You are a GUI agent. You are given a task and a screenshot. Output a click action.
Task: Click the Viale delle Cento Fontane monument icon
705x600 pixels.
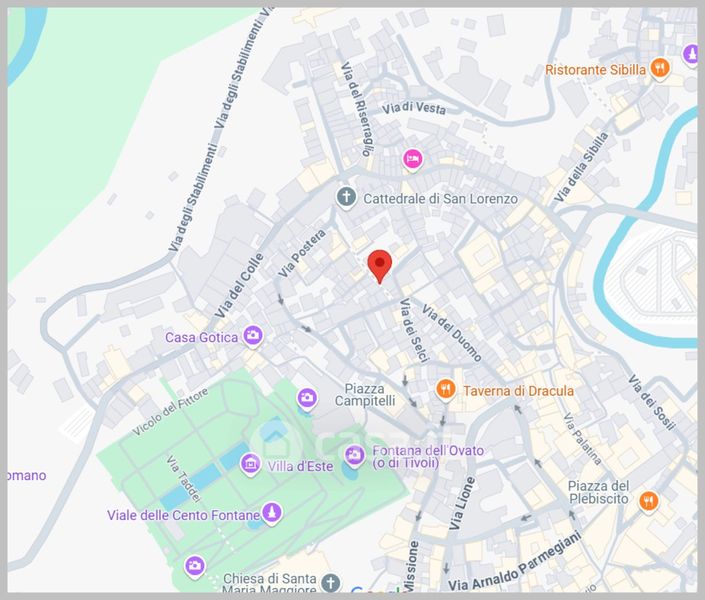(x=272, y=513)
